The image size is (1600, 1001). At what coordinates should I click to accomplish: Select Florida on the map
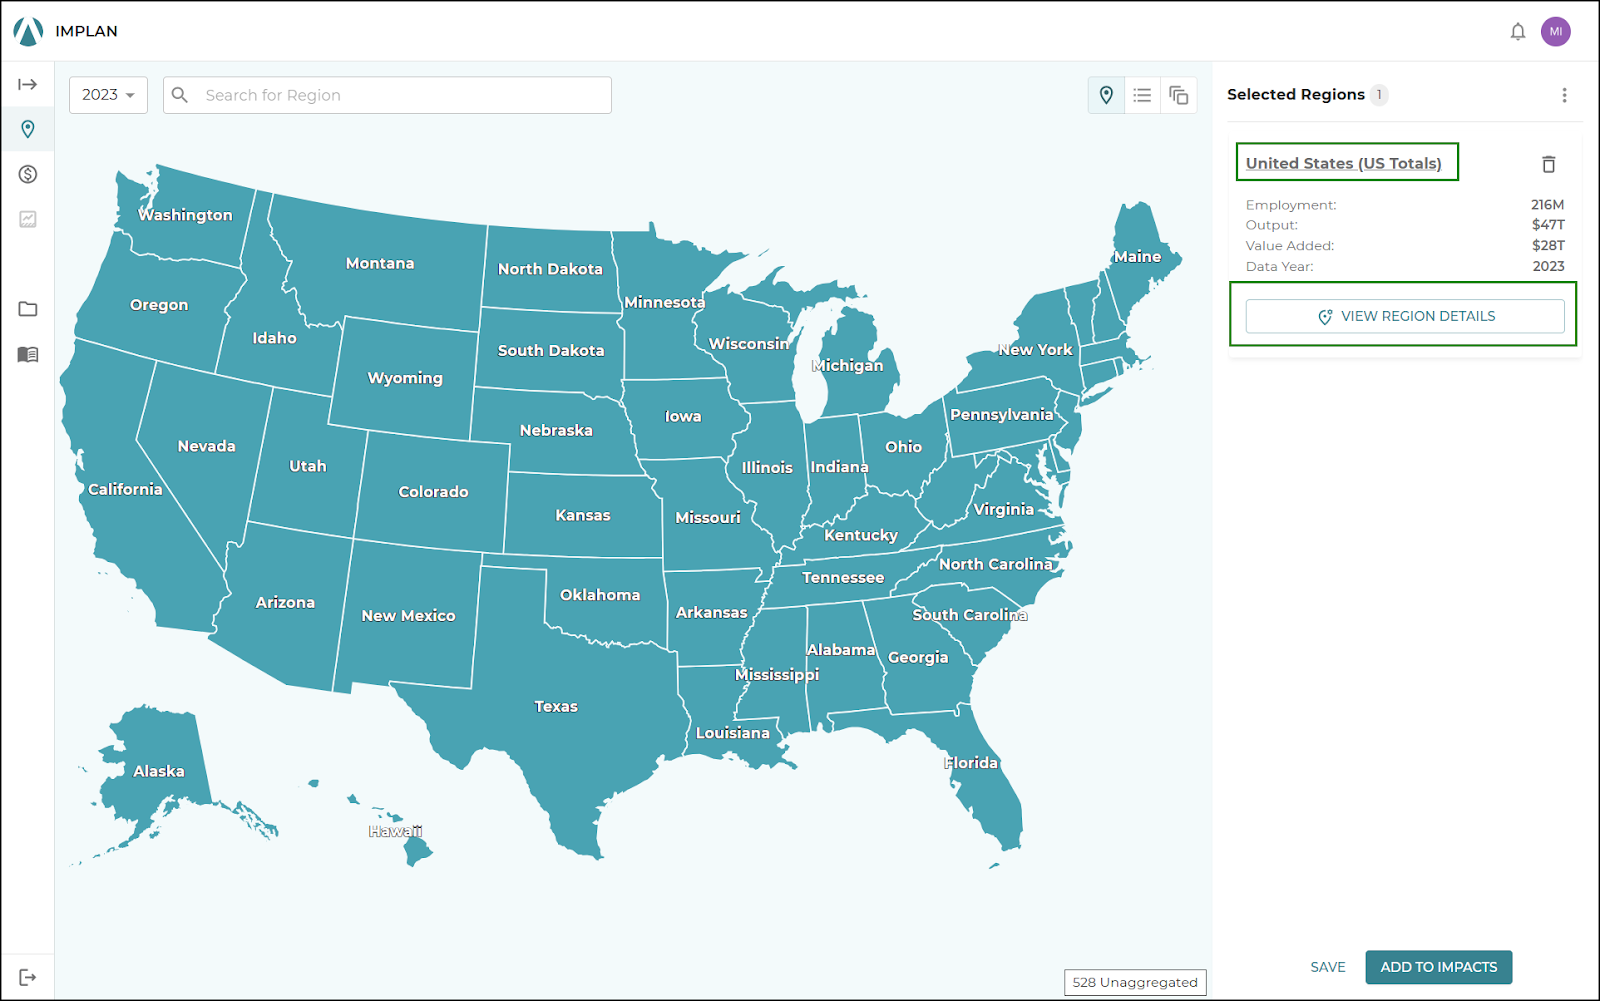coord(971,762)
